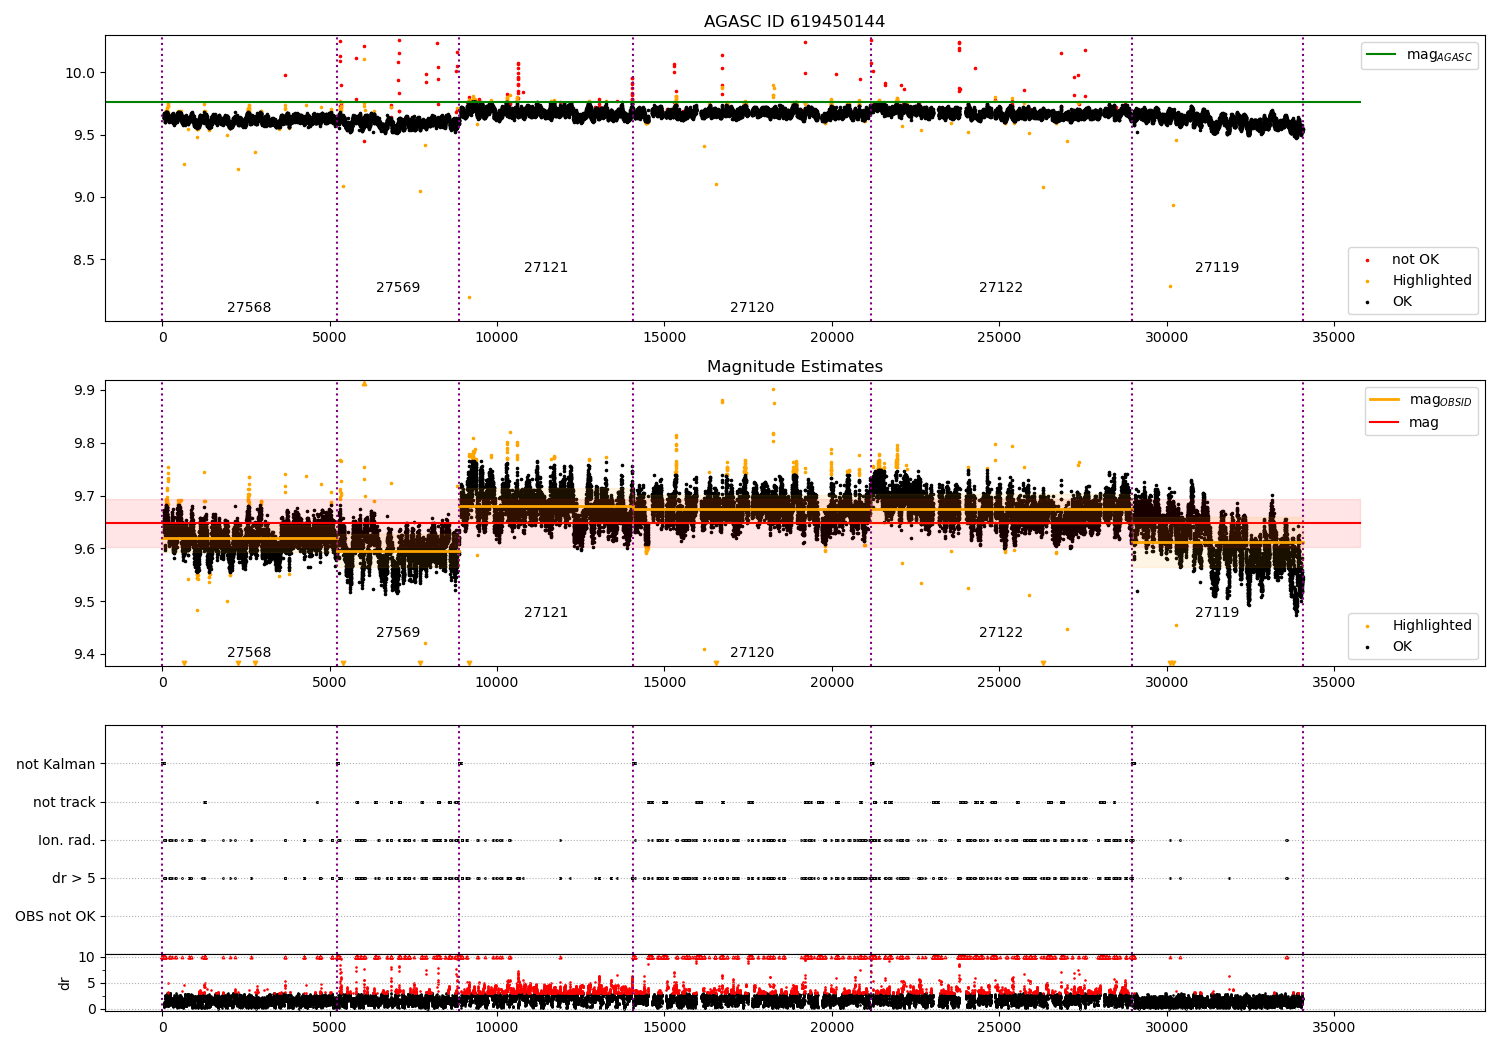
Task: Click the 'Ion. rad.' row label
Action: pyautogui.click(x=67, y=840)
